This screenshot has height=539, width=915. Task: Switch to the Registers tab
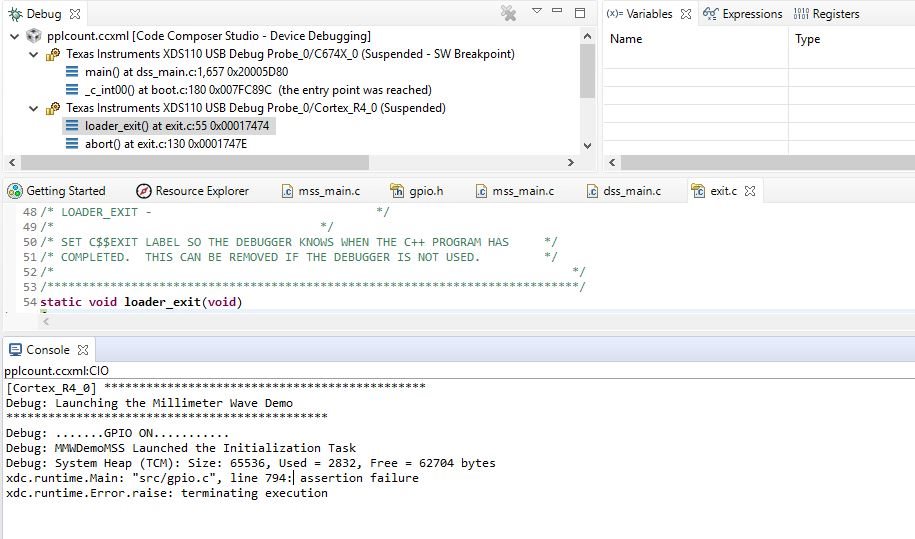(x=836, y=14)
